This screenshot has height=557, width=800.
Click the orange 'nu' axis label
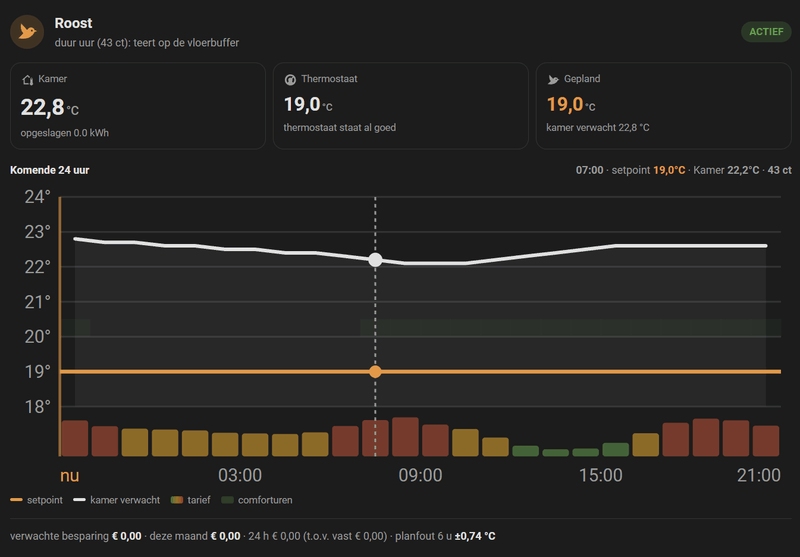click(70, 475)
